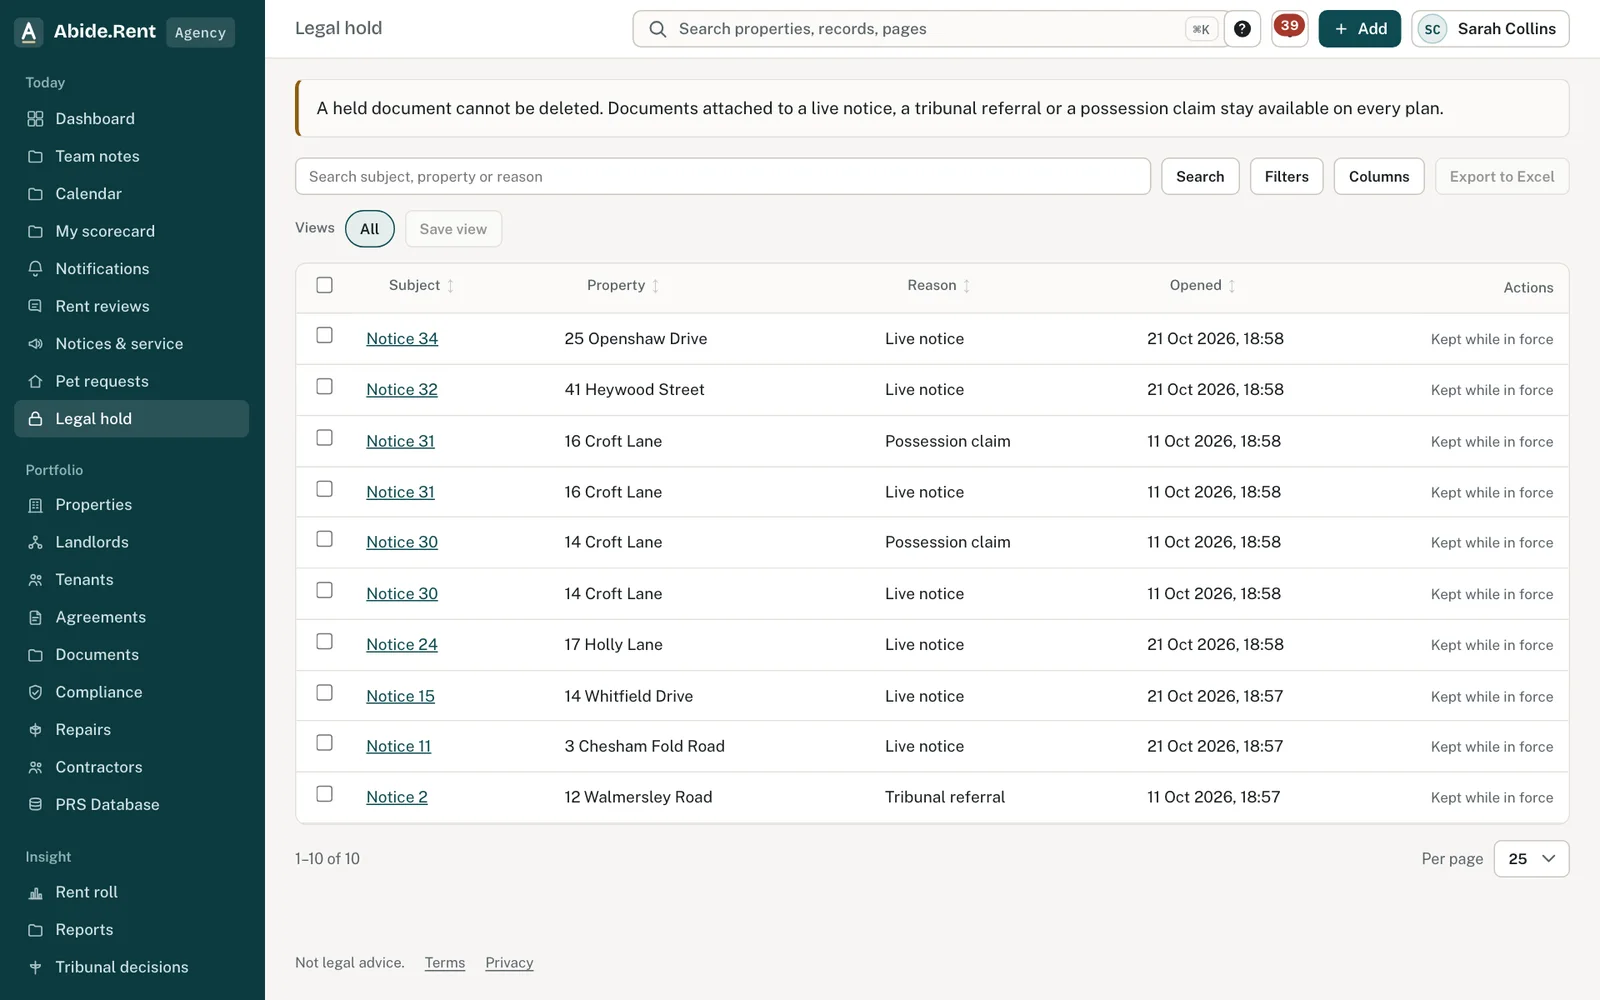This screenshot has width=1600, height=1000.
Task: Open the Per page dropdown showing 25
Action: pos(1531,859)
